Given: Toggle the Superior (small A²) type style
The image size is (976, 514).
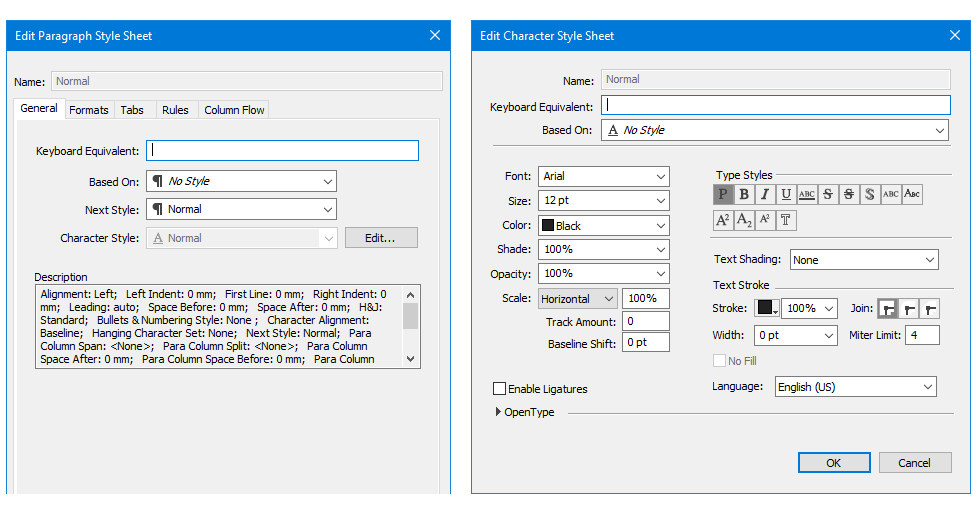Looking at the screenshot, I should (765, 220).
